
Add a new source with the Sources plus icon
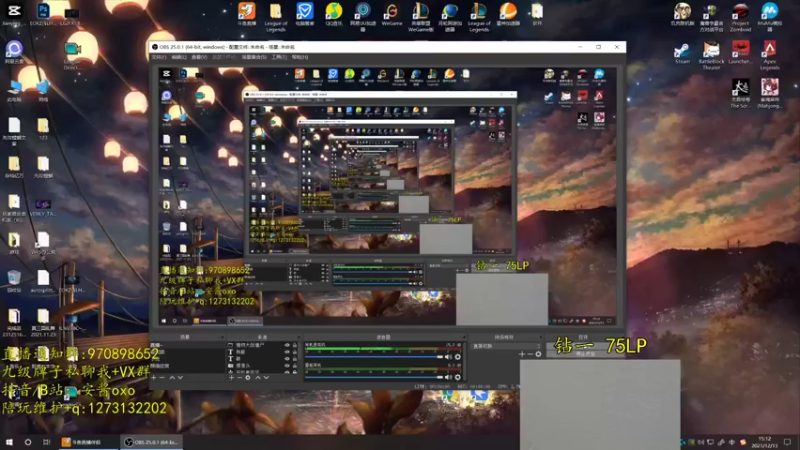click(231, 378)
